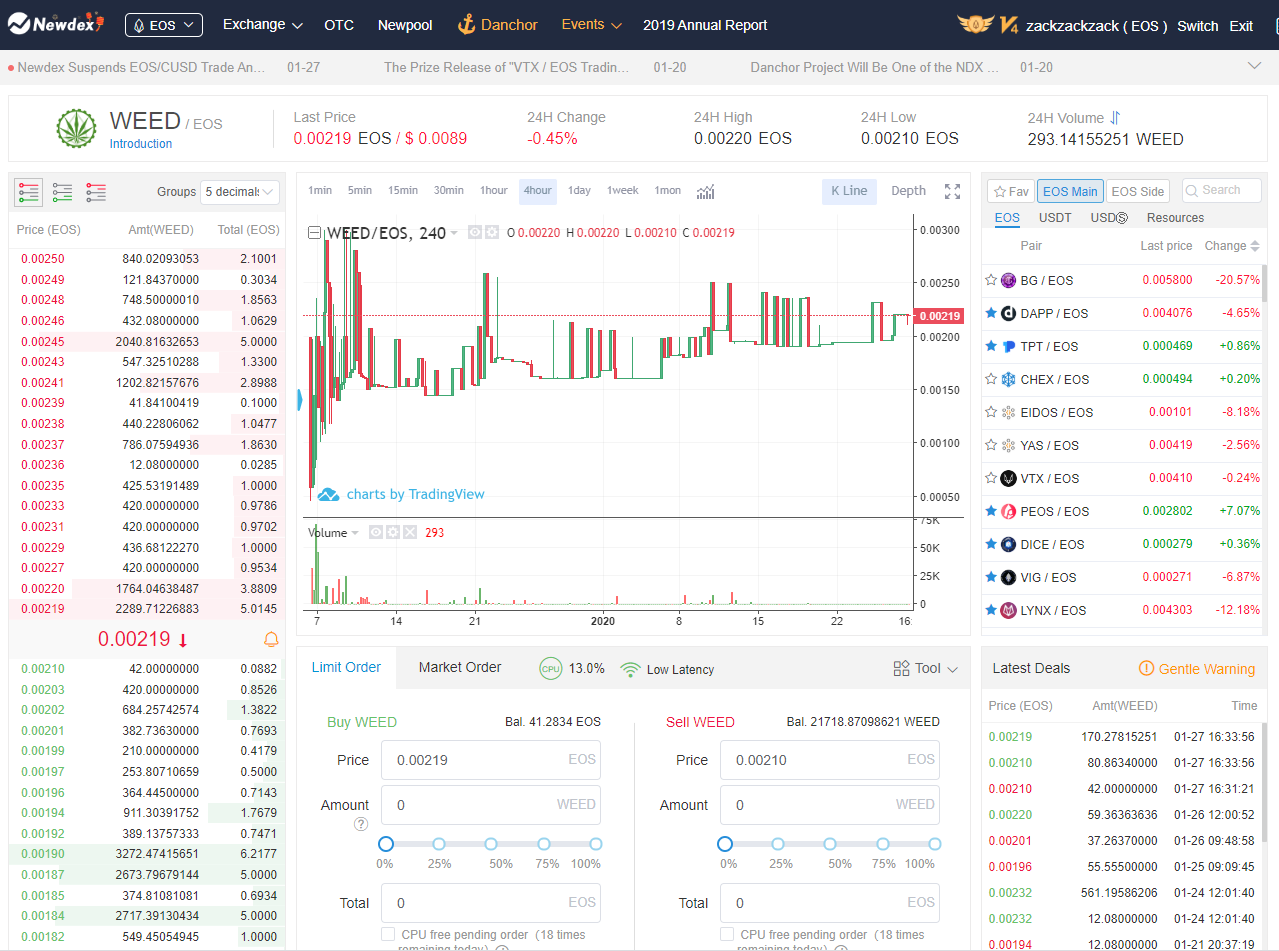Open the OTC page
Screen dimensions: 1279x951
[x=339, y=25]
